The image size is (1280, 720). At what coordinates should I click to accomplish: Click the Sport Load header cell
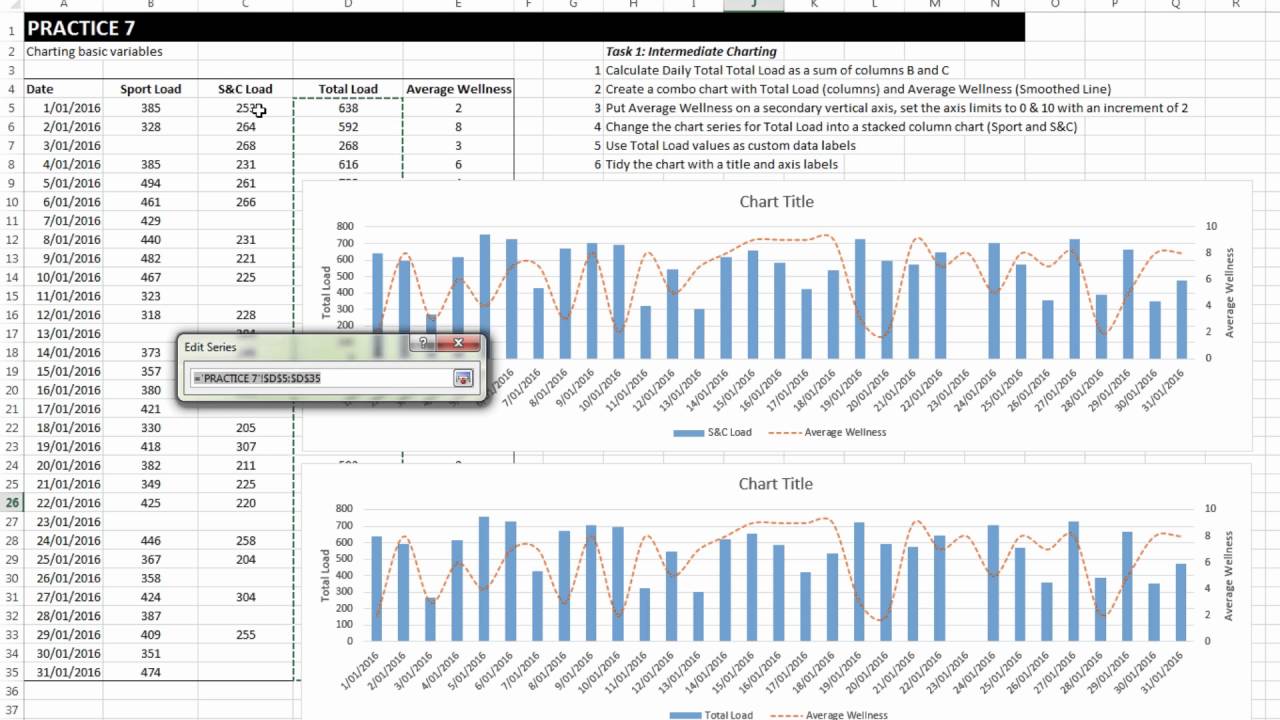tap(150, 89)
